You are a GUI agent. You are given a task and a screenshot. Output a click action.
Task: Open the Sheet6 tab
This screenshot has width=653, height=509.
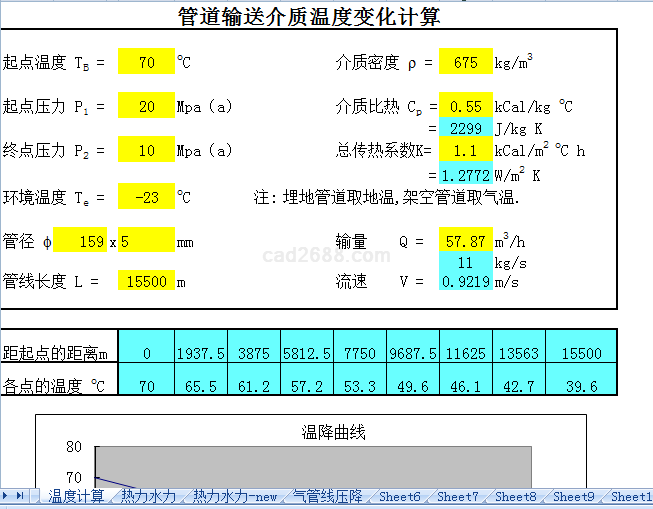click(400, 496)
